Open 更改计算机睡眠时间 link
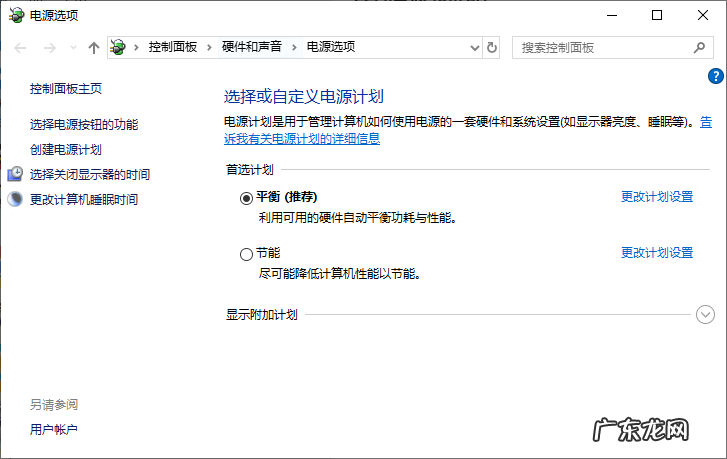 [x=84, y=199]
